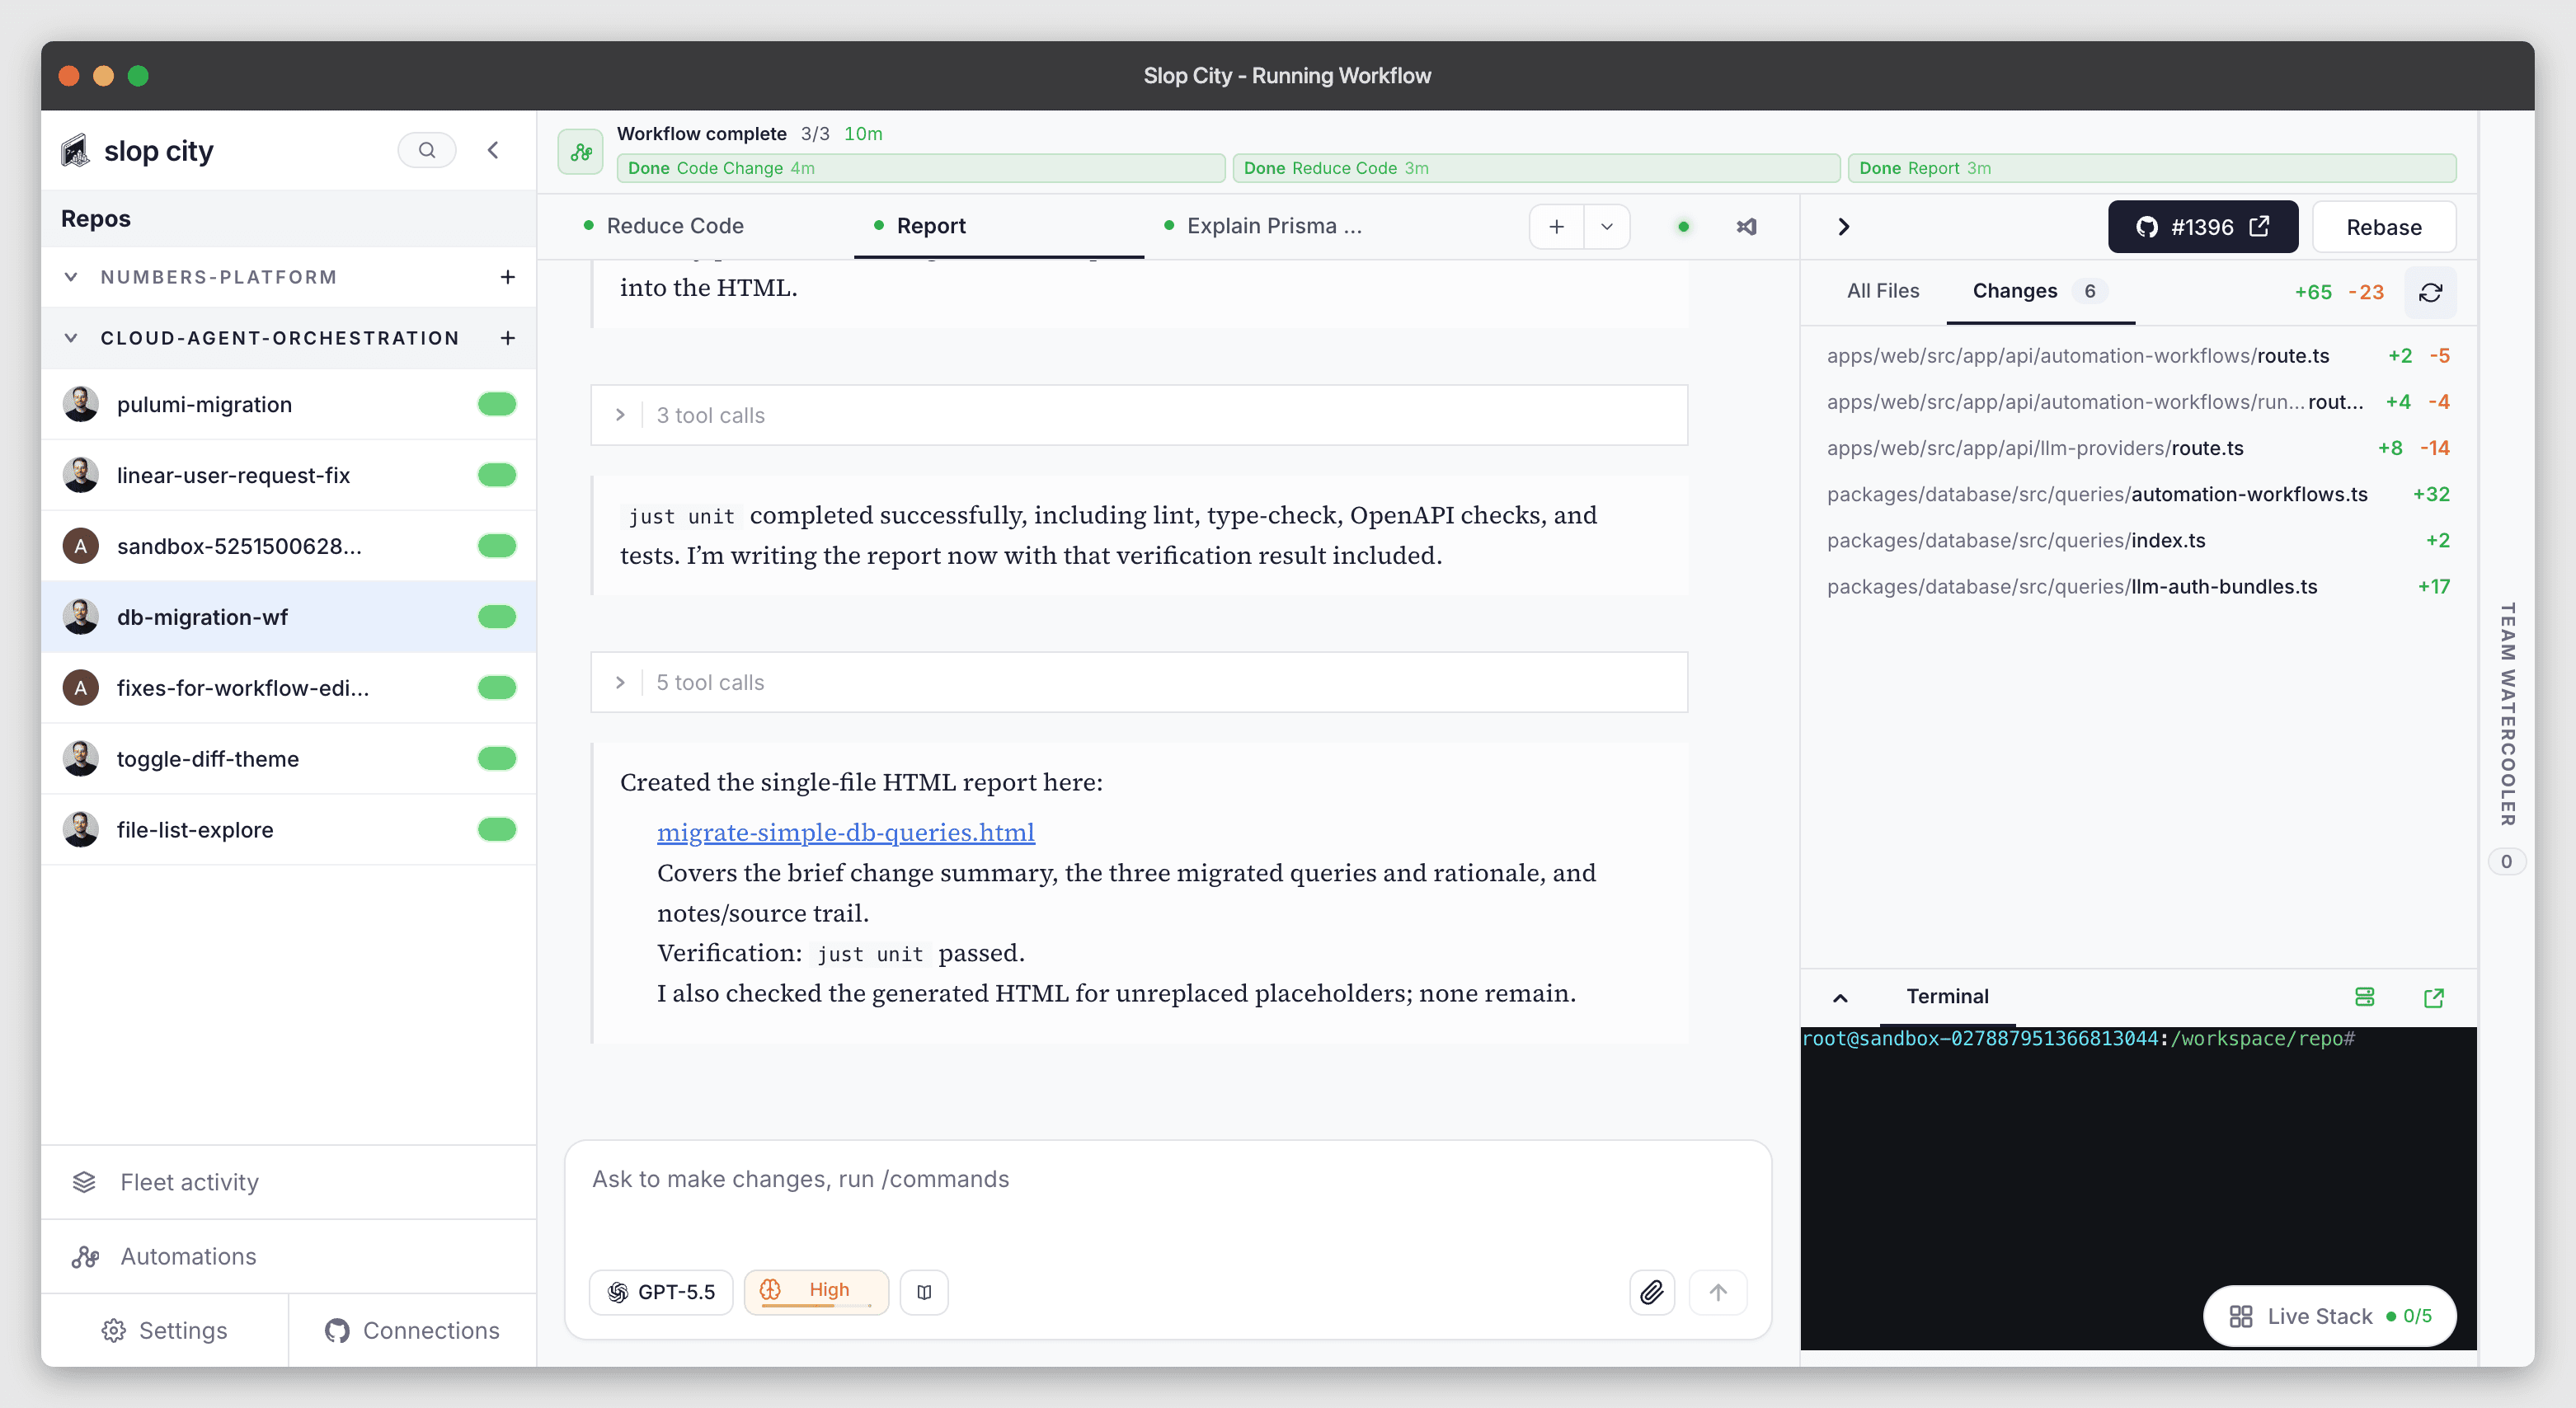Open the sidebar search icon

click(427, 150)
